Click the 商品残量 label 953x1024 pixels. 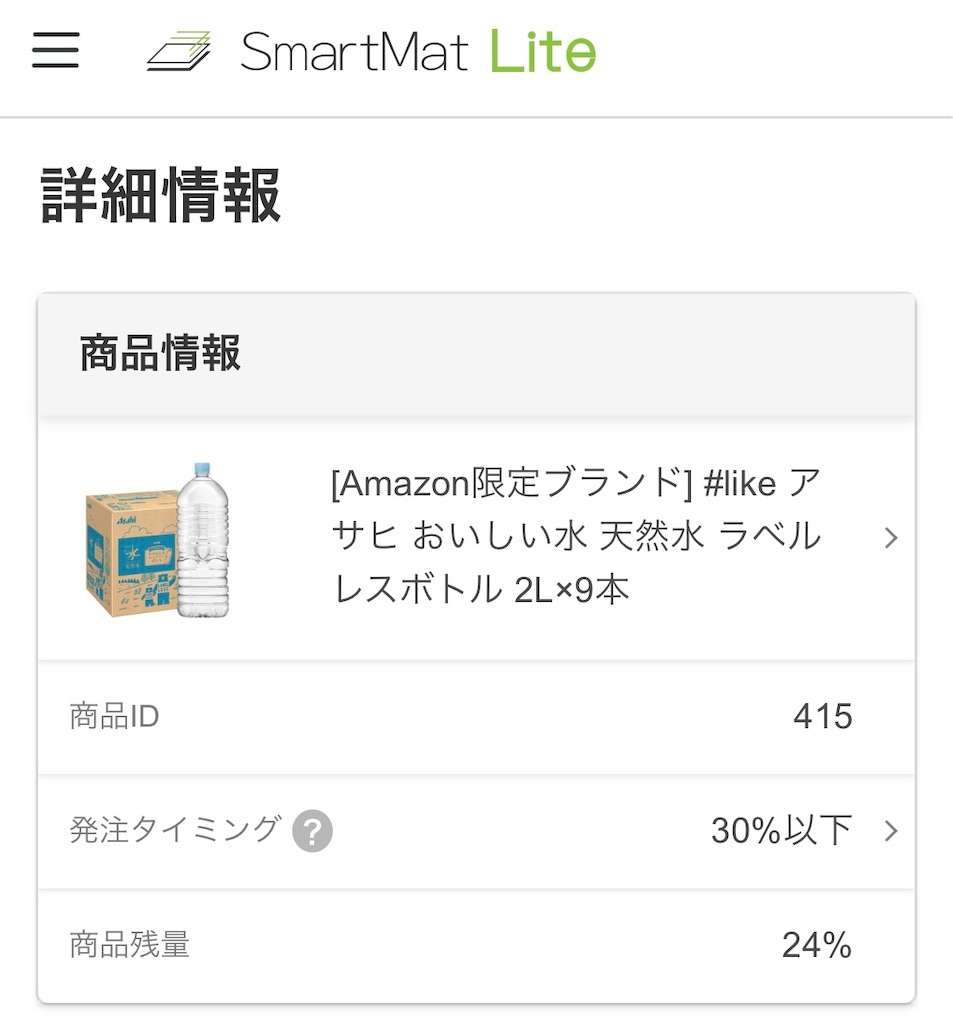(129, 945)
